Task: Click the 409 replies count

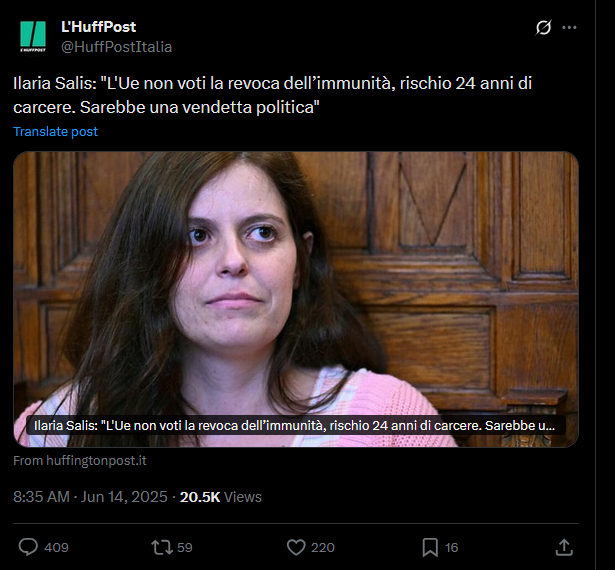Action: (56, 547)
